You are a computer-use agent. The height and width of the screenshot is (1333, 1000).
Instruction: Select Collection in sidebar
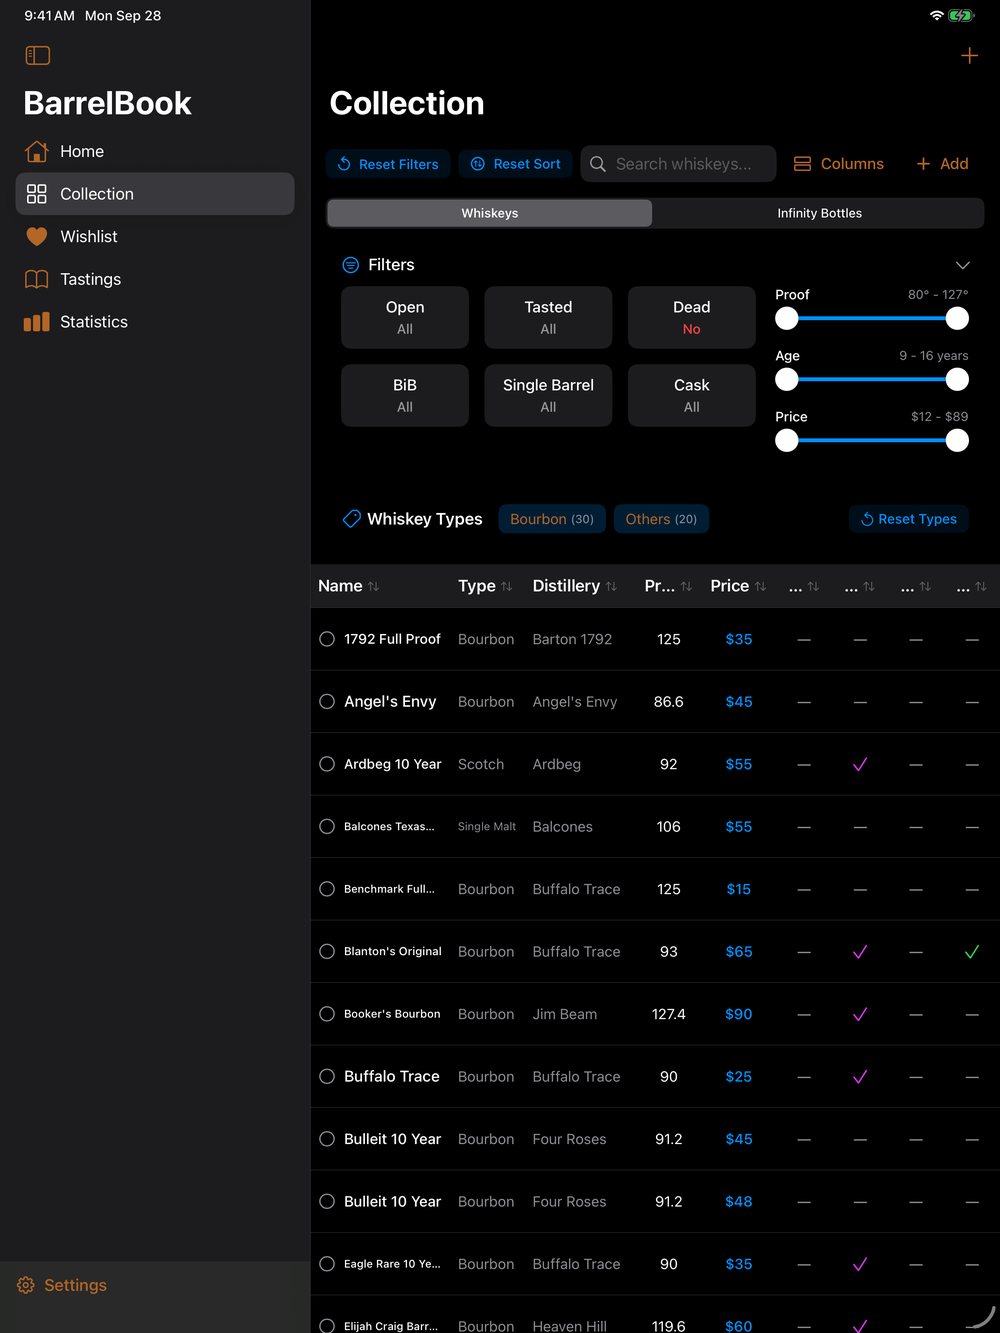pos(155,194)
